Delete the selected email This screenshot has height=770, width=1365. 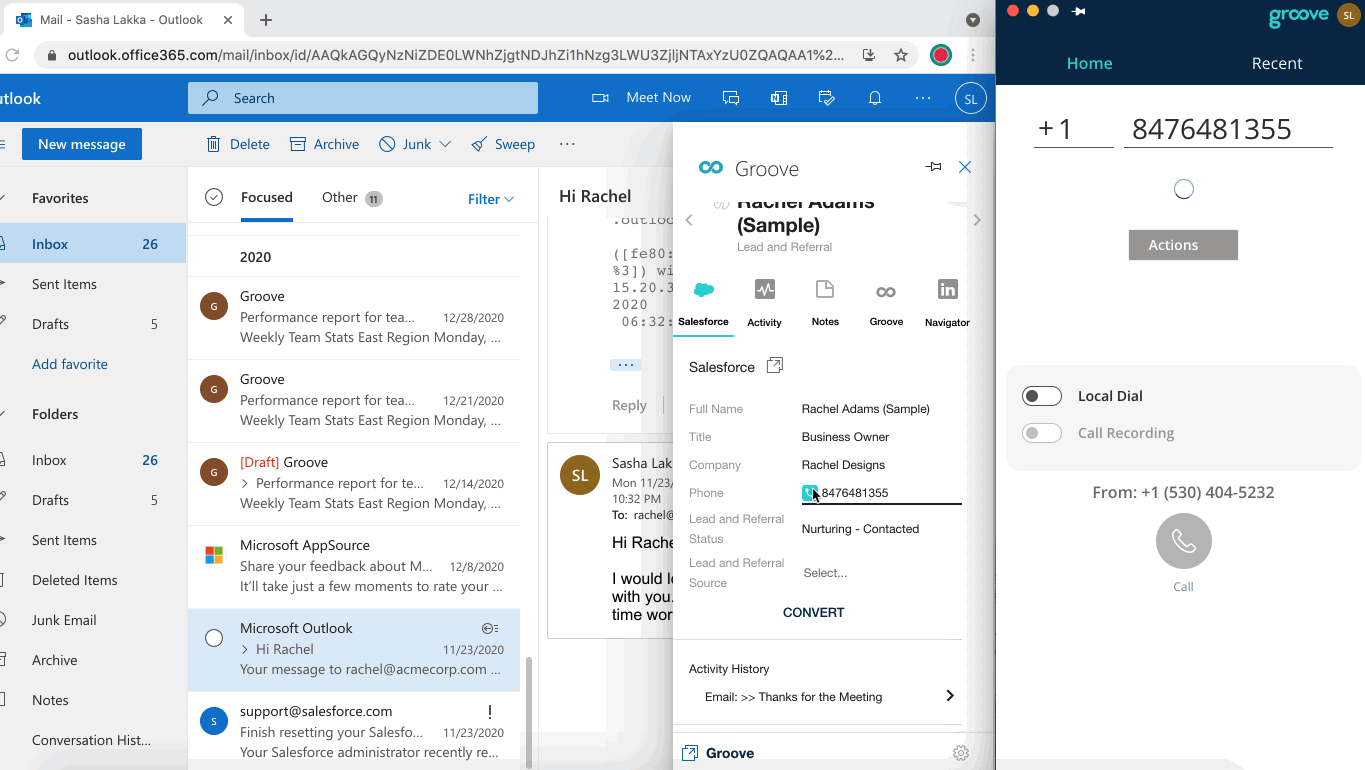238,144
